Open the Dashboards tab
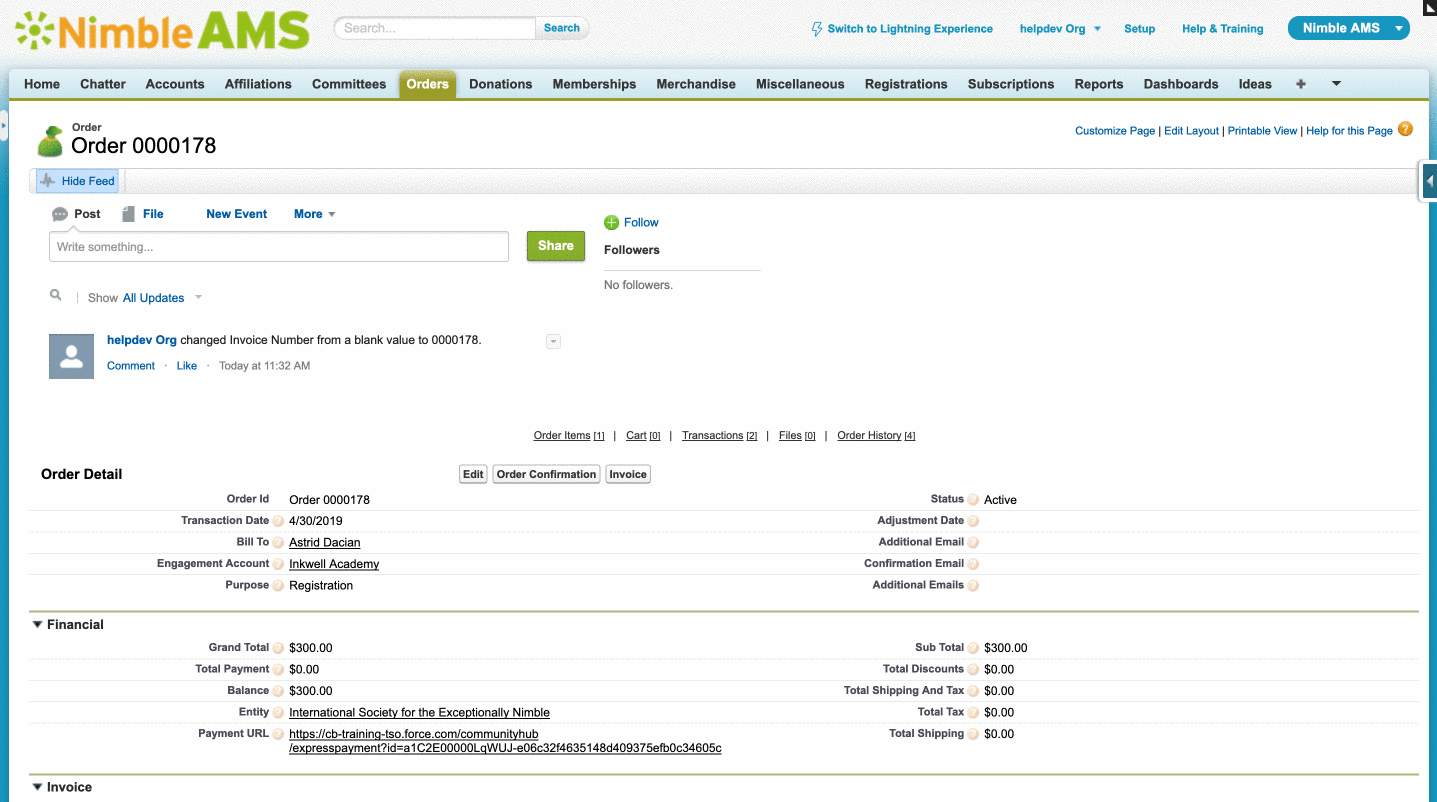 (1180, 84)
